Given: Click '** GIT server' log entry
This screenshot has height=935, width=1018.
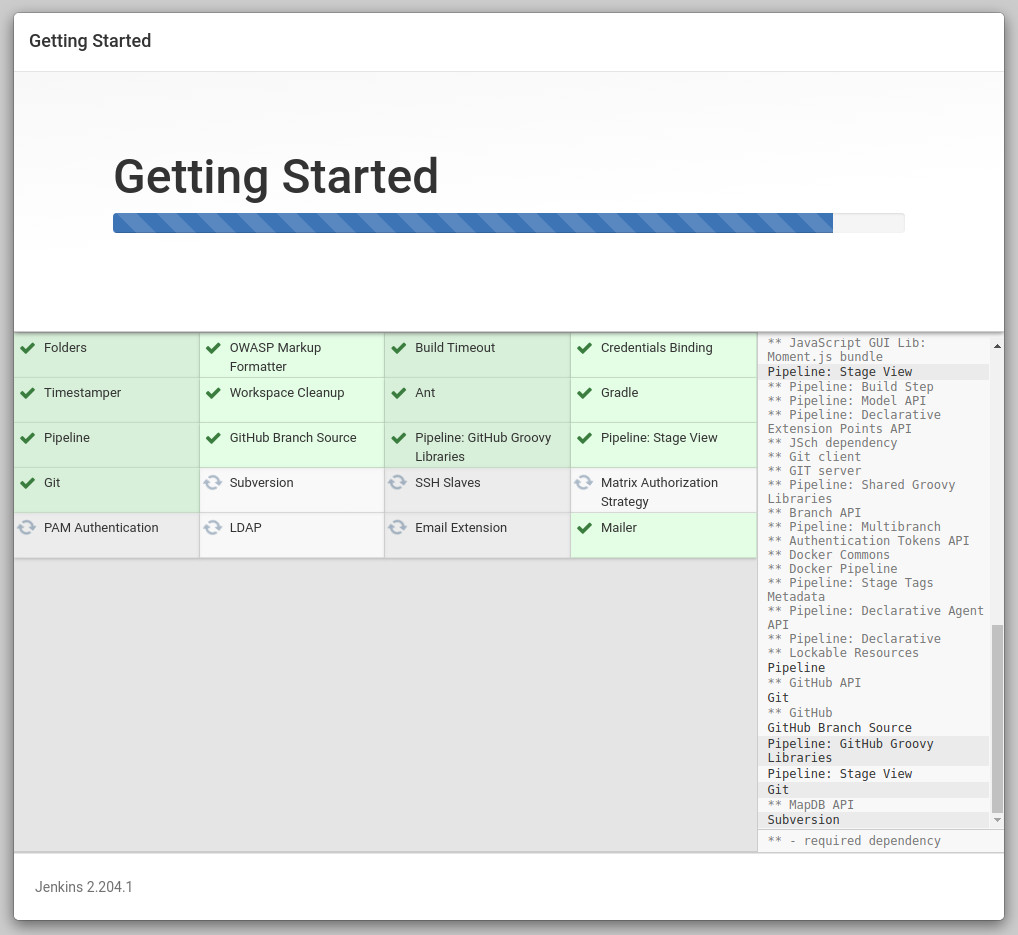Looking at the screenshot, I should (813, 471).
